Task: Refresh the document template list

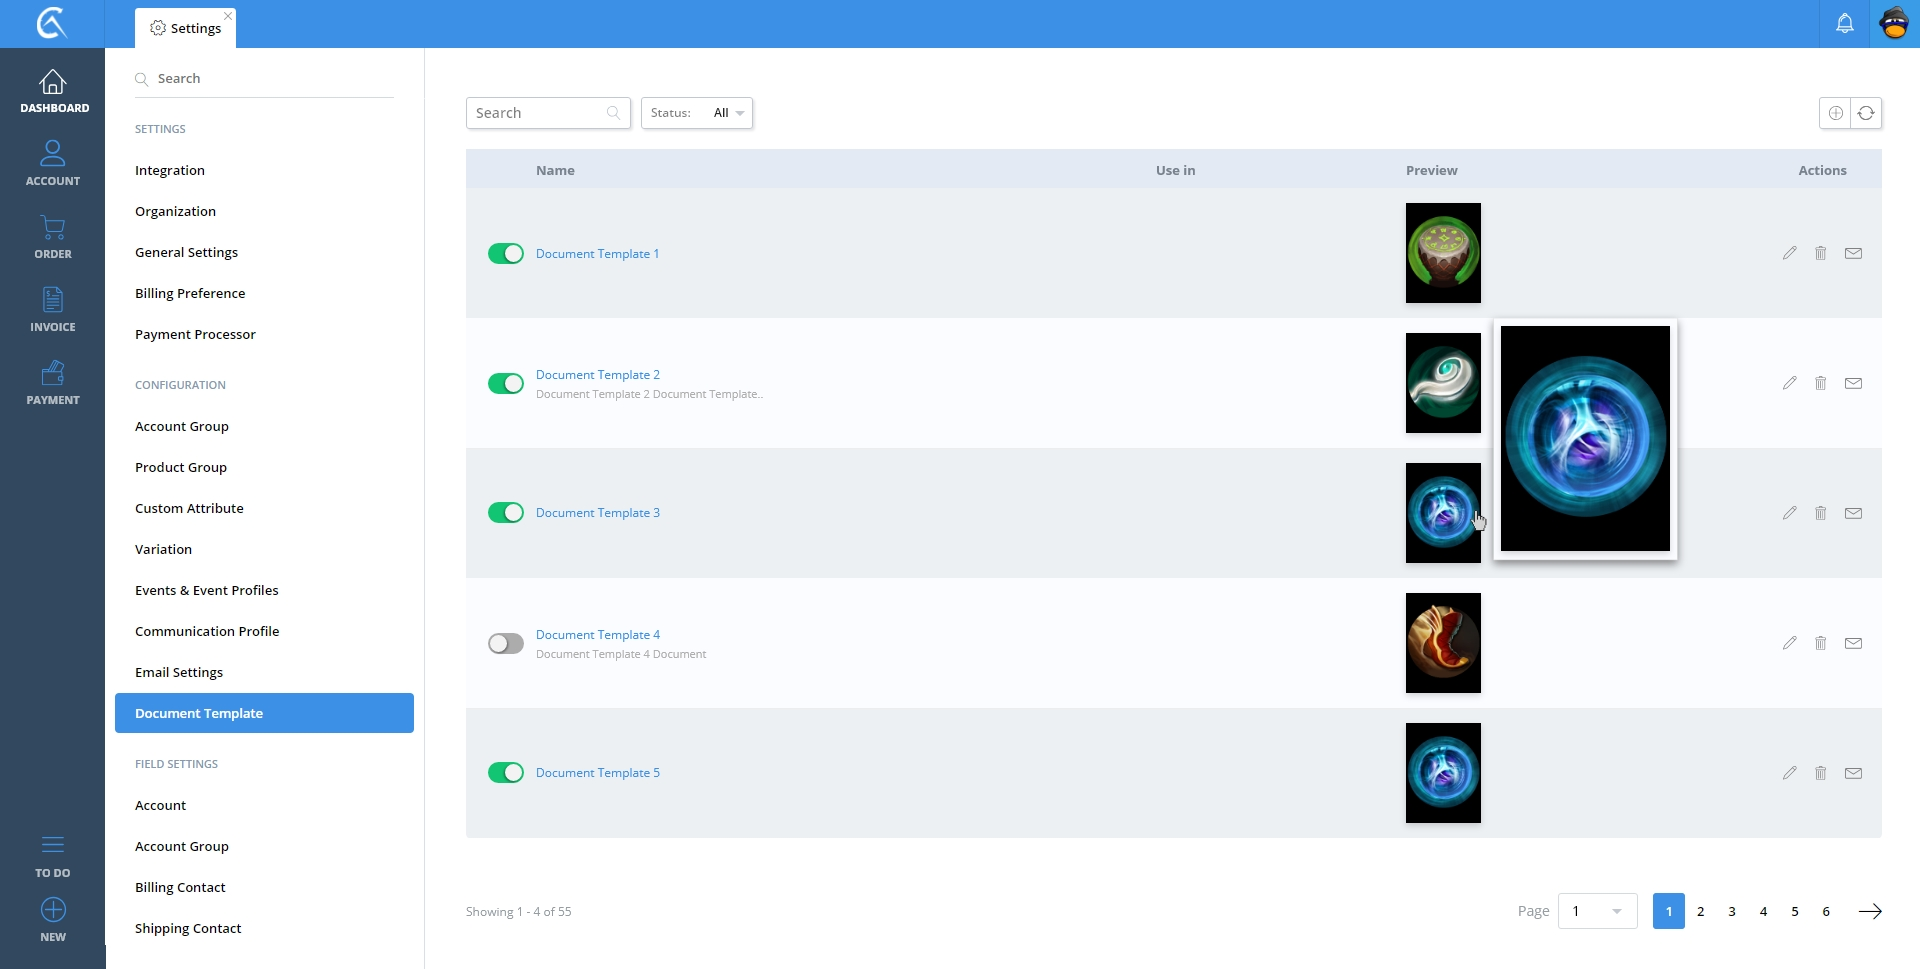Action: click(x=1866, y=113)
